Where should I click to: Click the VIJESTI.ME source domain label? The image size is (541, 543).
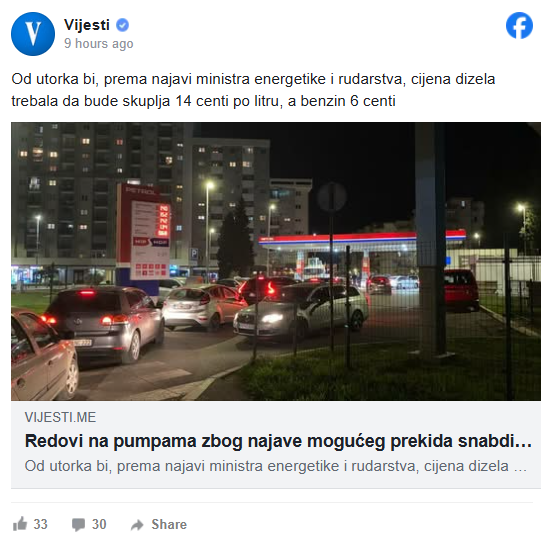click(60, 417)
